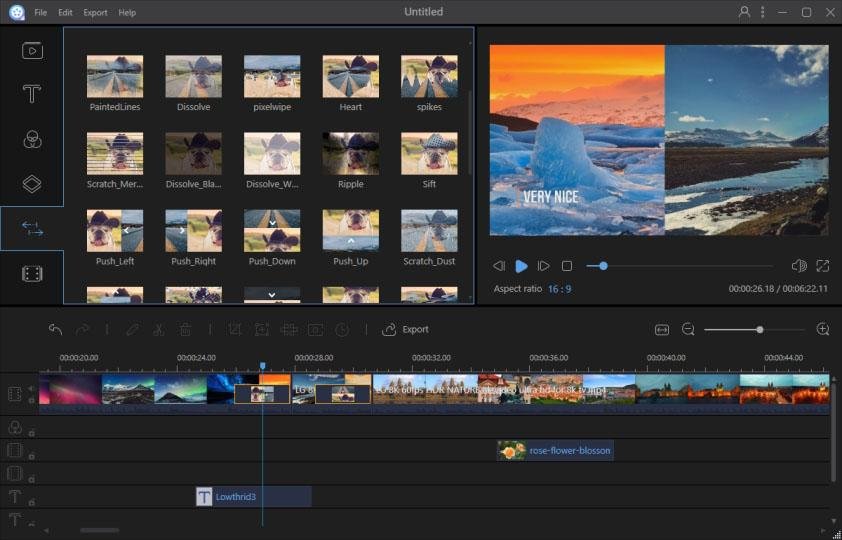Click the preview playback progress slider
Image resolution: width=842 pixels, height=540 pixels.
click(680, 266)
